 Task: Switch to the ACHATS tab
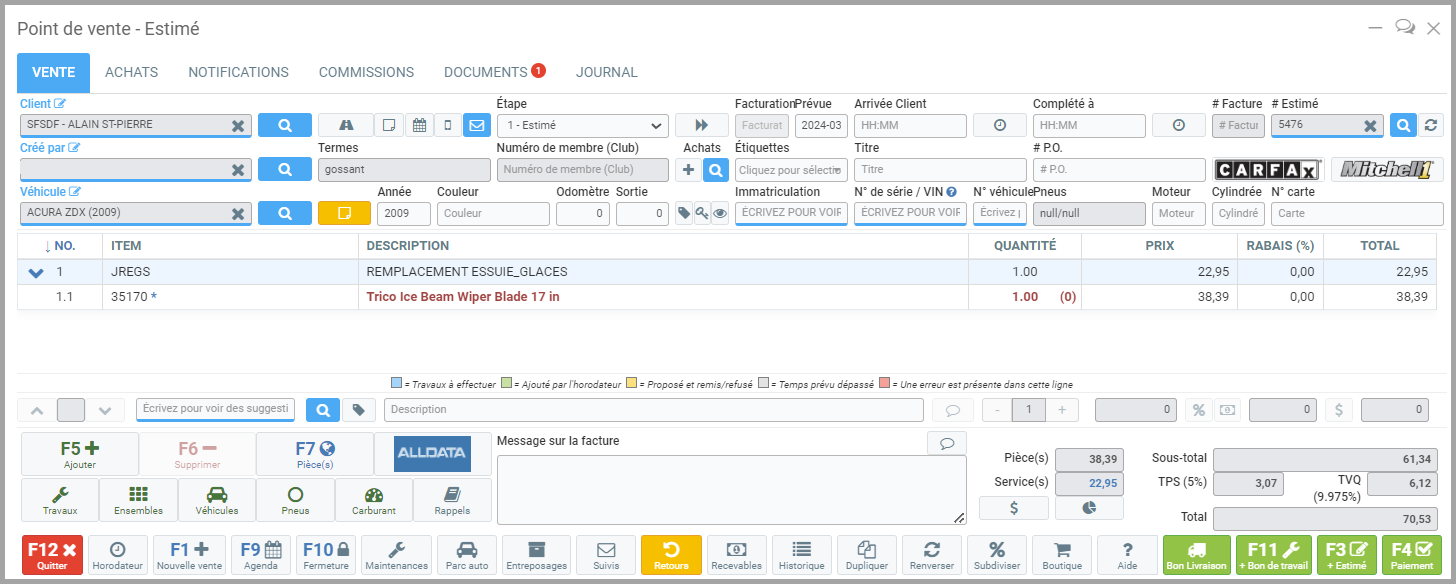click(x=131, y=72)
